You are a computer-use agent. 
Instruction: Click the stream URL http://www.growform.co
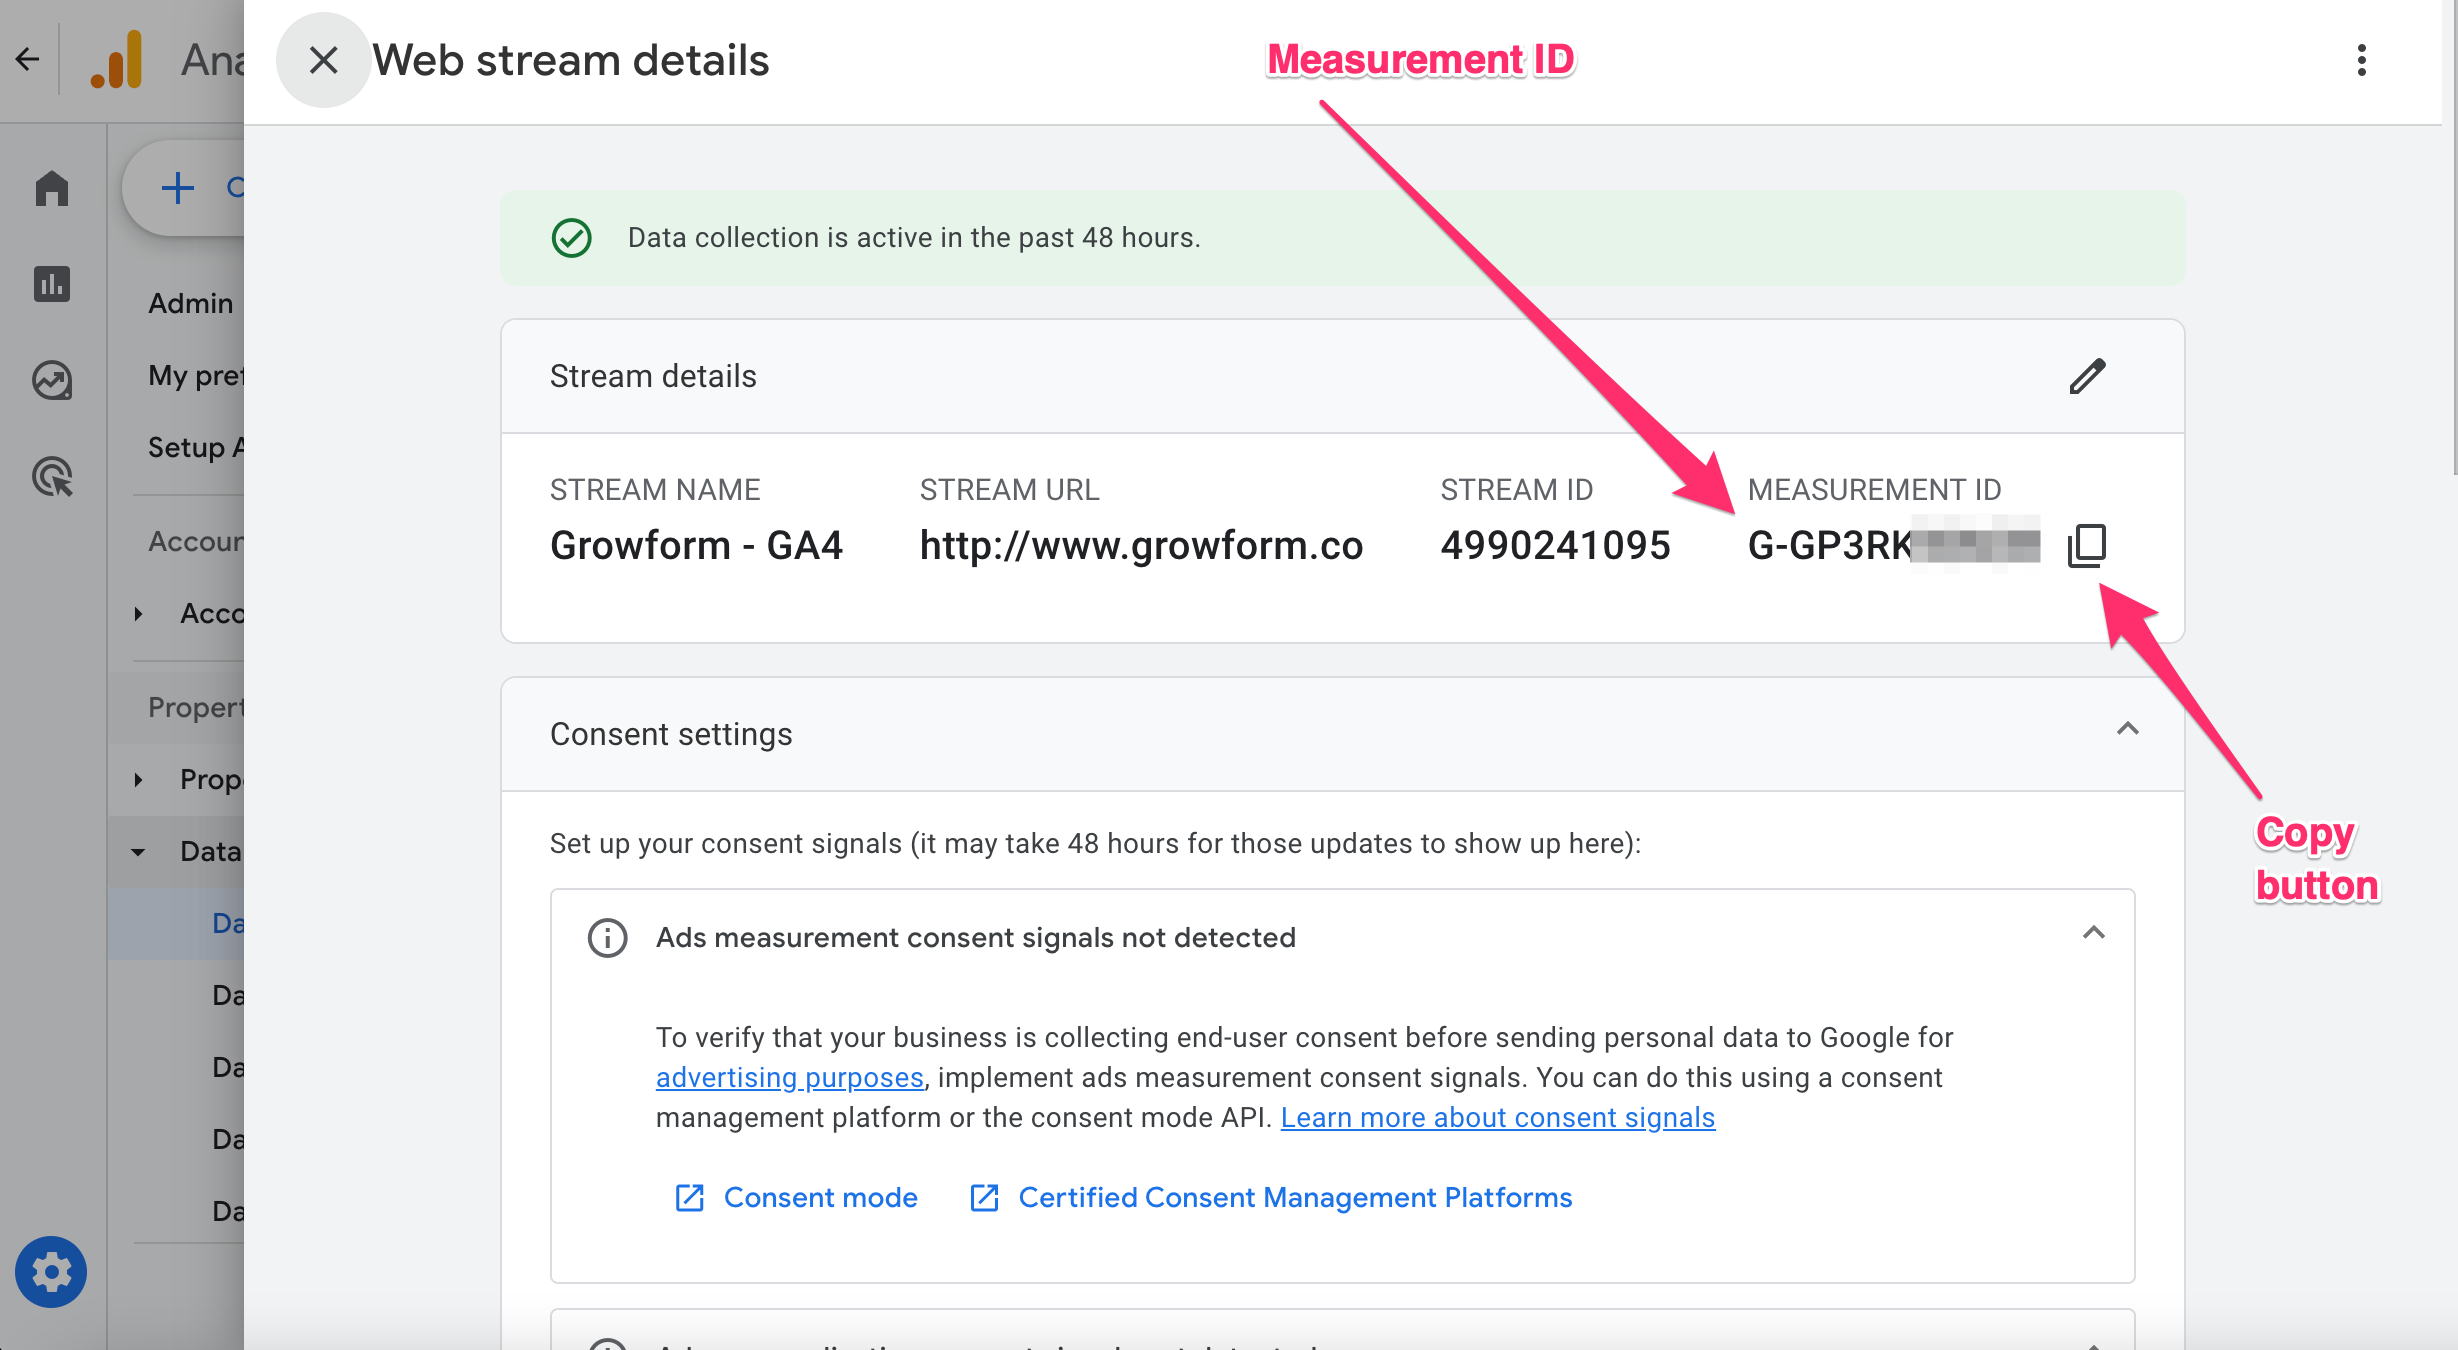[x=1141, y=545]
